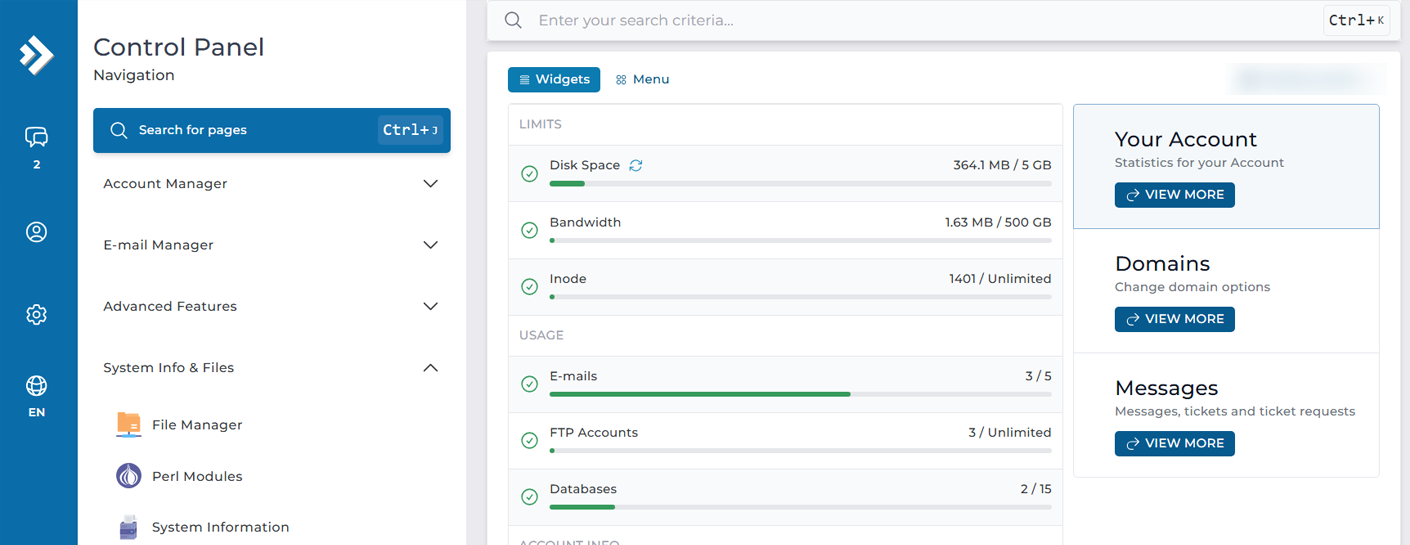
Task: Click the Databases status check icon
Action: (x=530, y=497)
